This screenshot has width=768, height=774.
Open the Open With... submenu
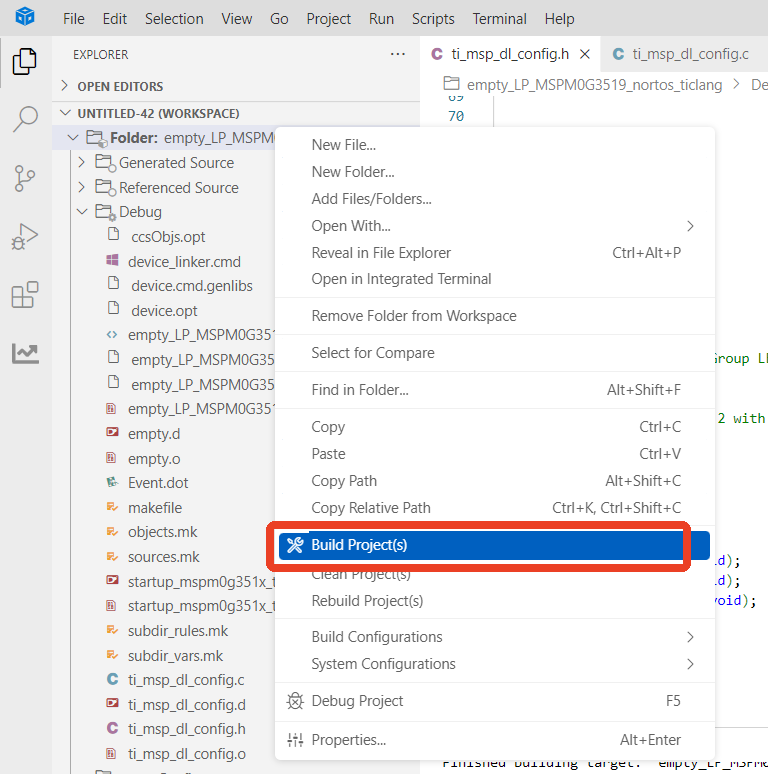point(495,226)
